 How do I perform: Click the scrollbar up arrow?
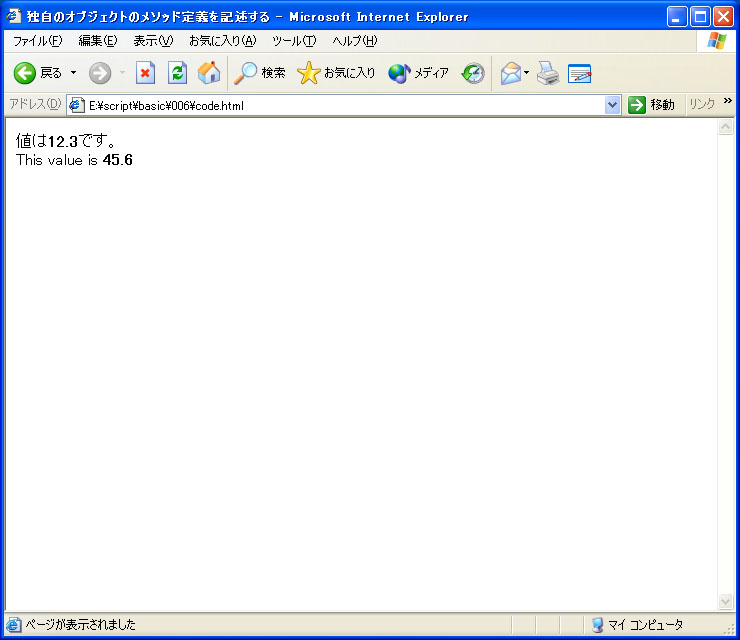click(x=725, y=126)
